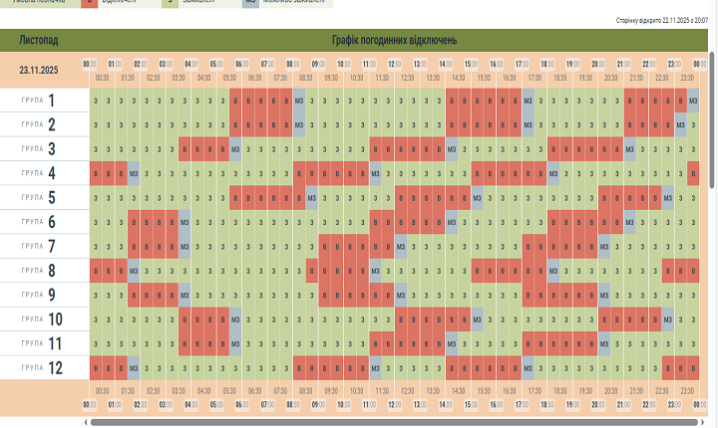Click the green "З" legend swatch
The height and width of the screenshot is (428, 718).
pyautogui.click(x=170, y=3)
